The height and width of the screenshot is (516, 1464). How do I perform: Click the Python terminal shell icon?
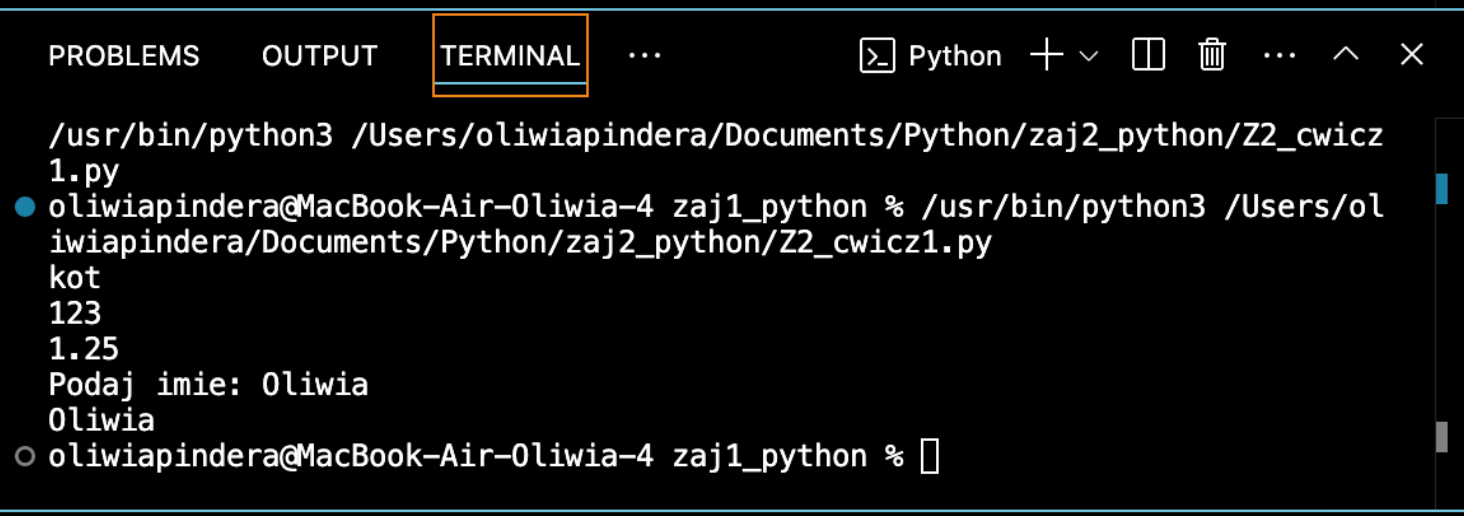(877, 56)
